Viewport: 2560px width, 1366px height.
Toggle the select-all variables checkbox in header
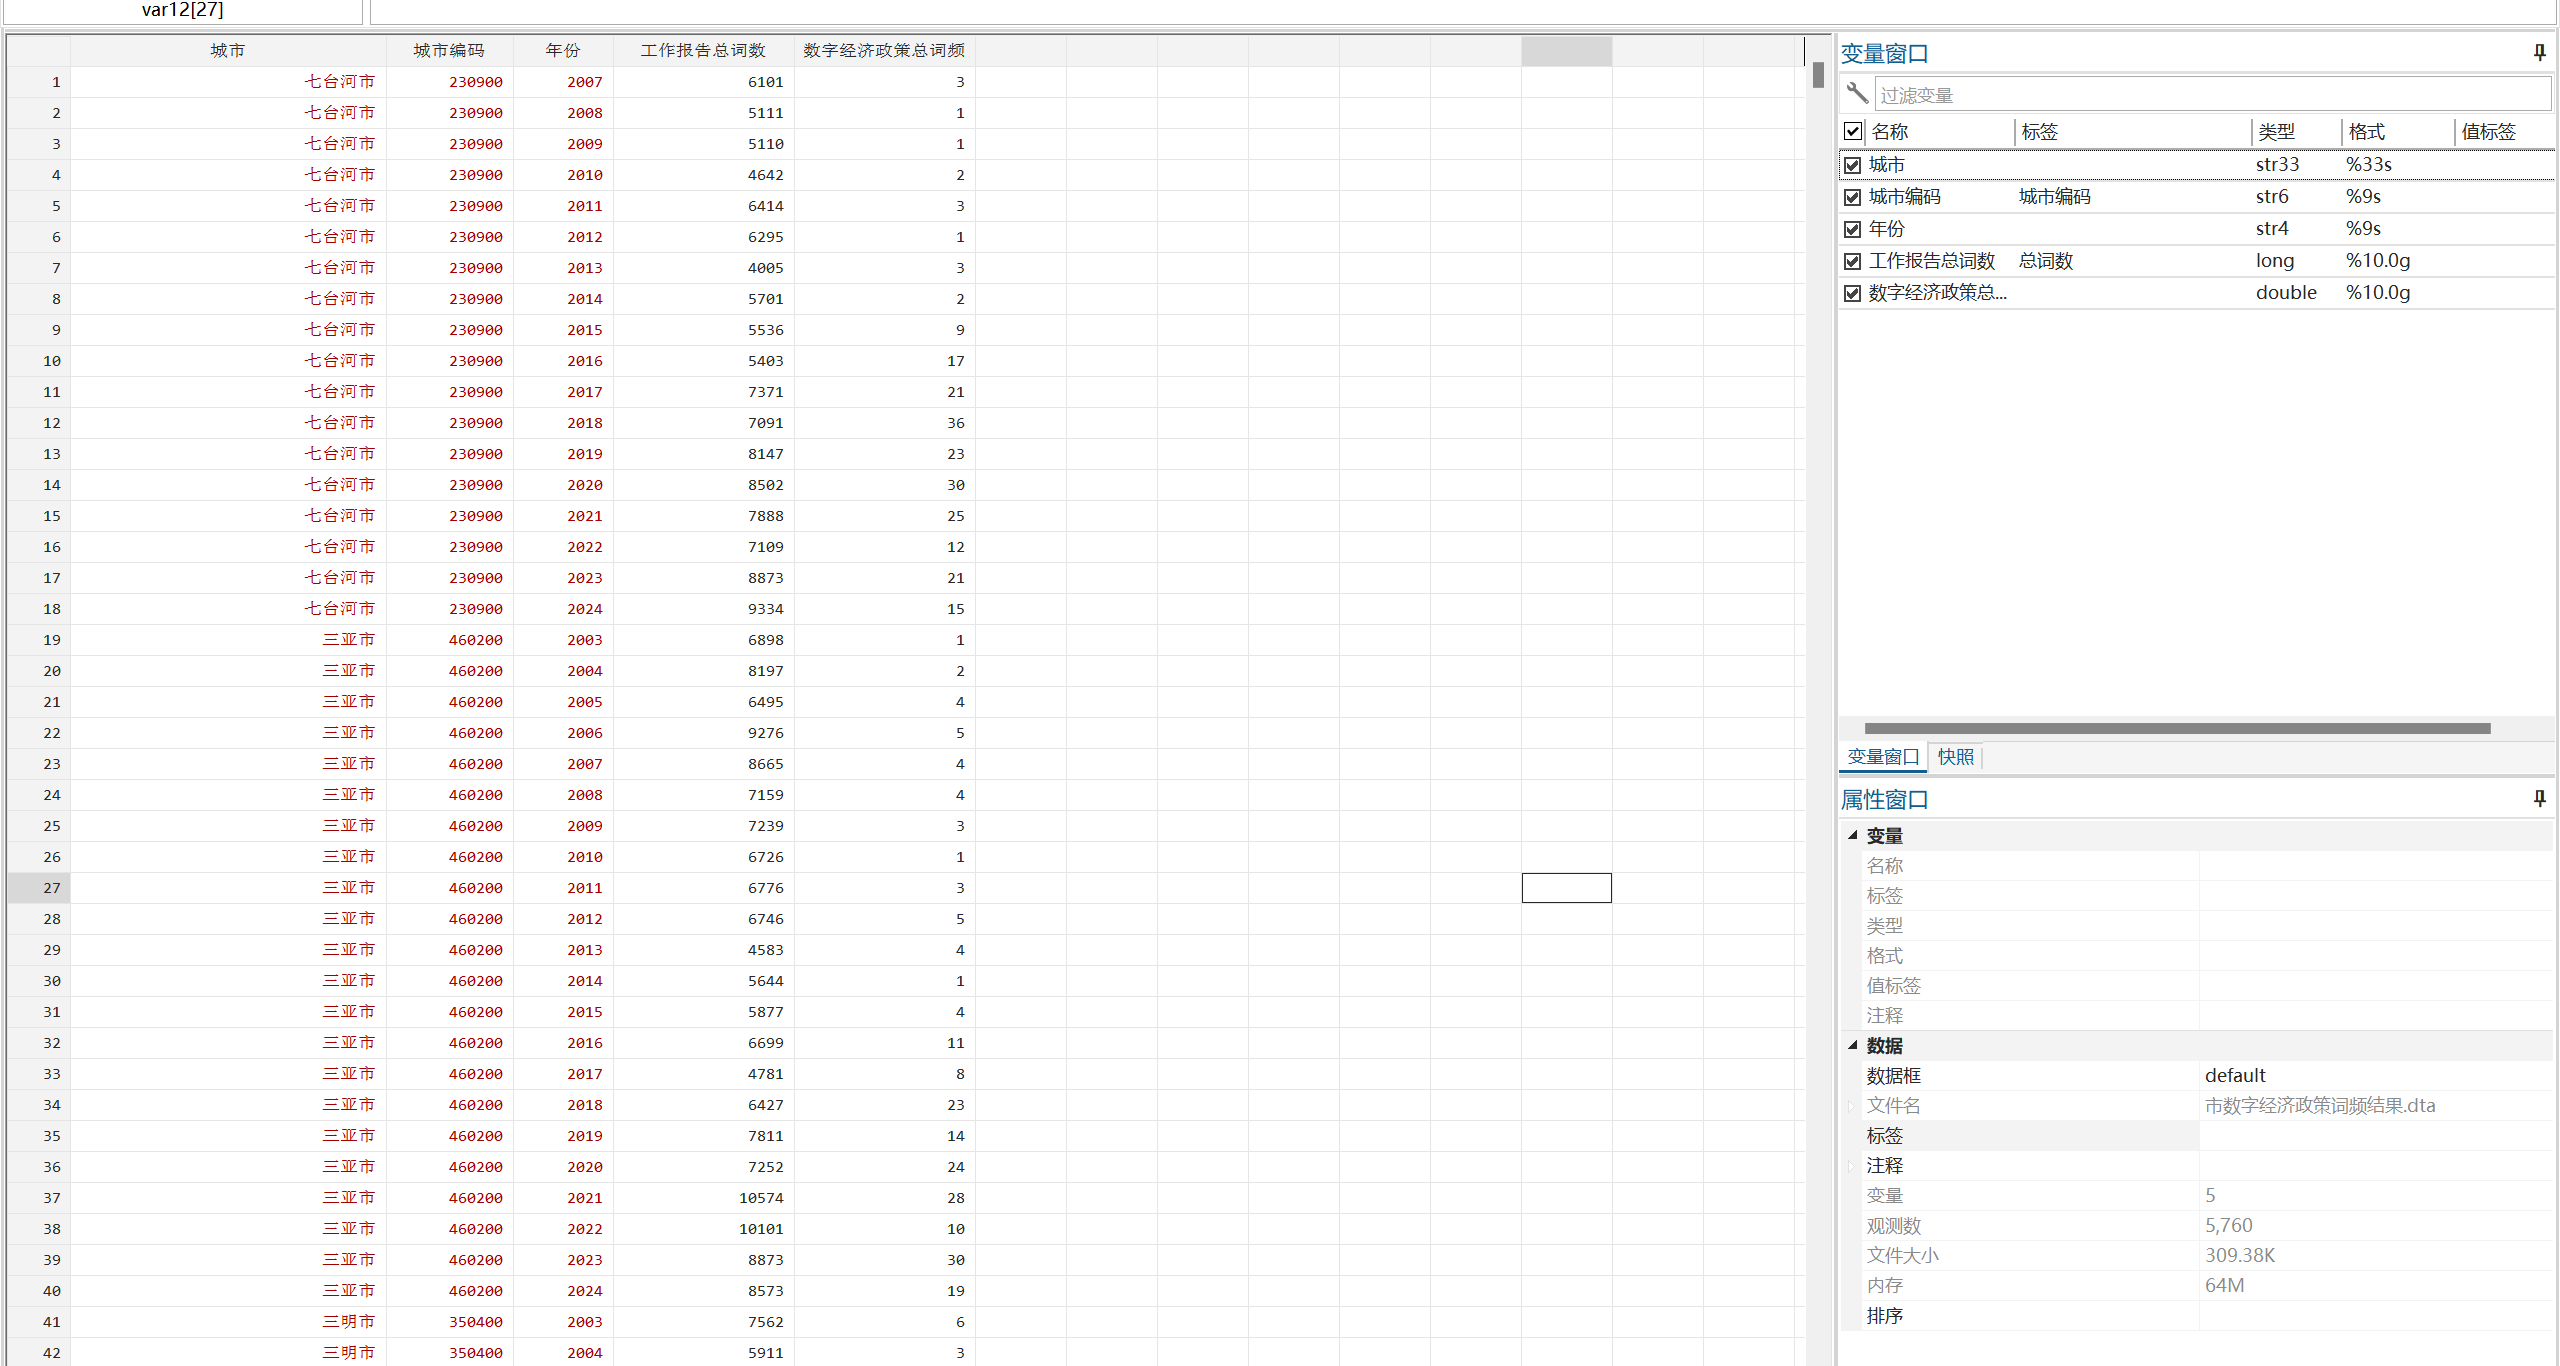click(x=1853, y=132)
